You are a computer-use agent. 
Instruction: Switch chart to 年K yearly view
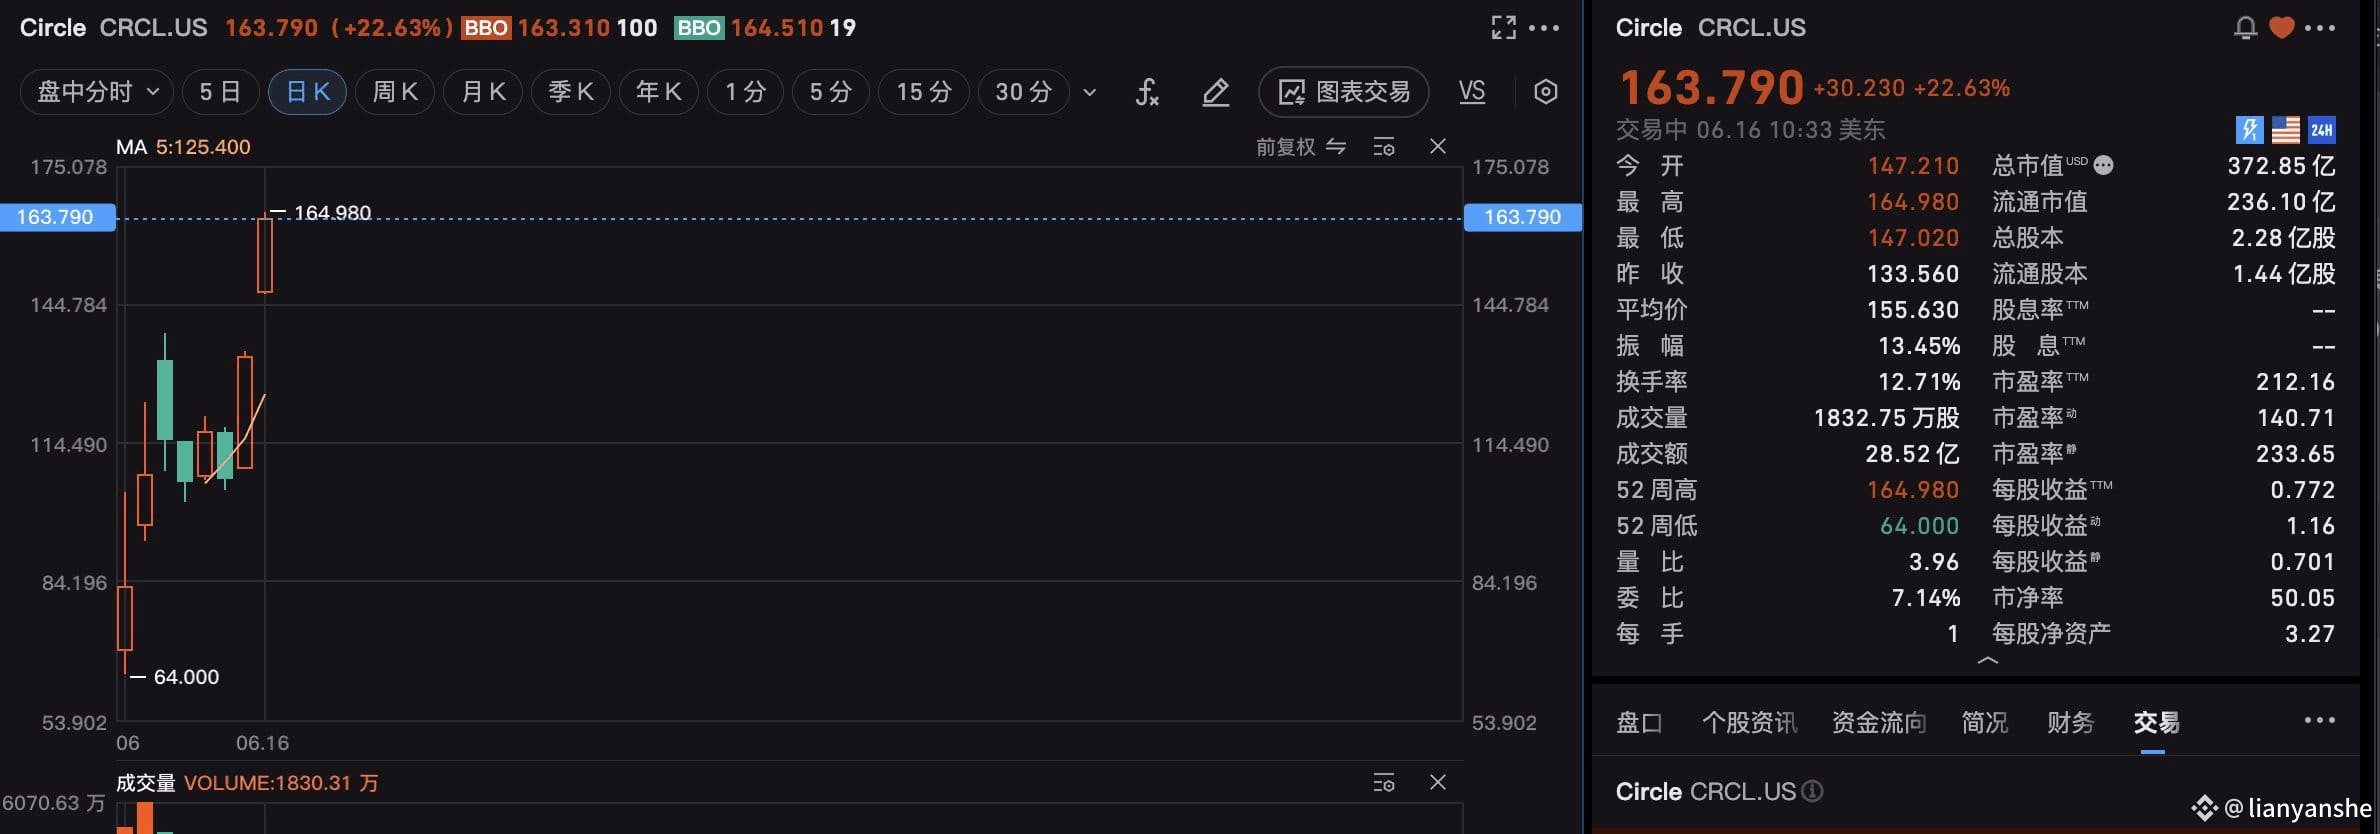coord(659,92)
